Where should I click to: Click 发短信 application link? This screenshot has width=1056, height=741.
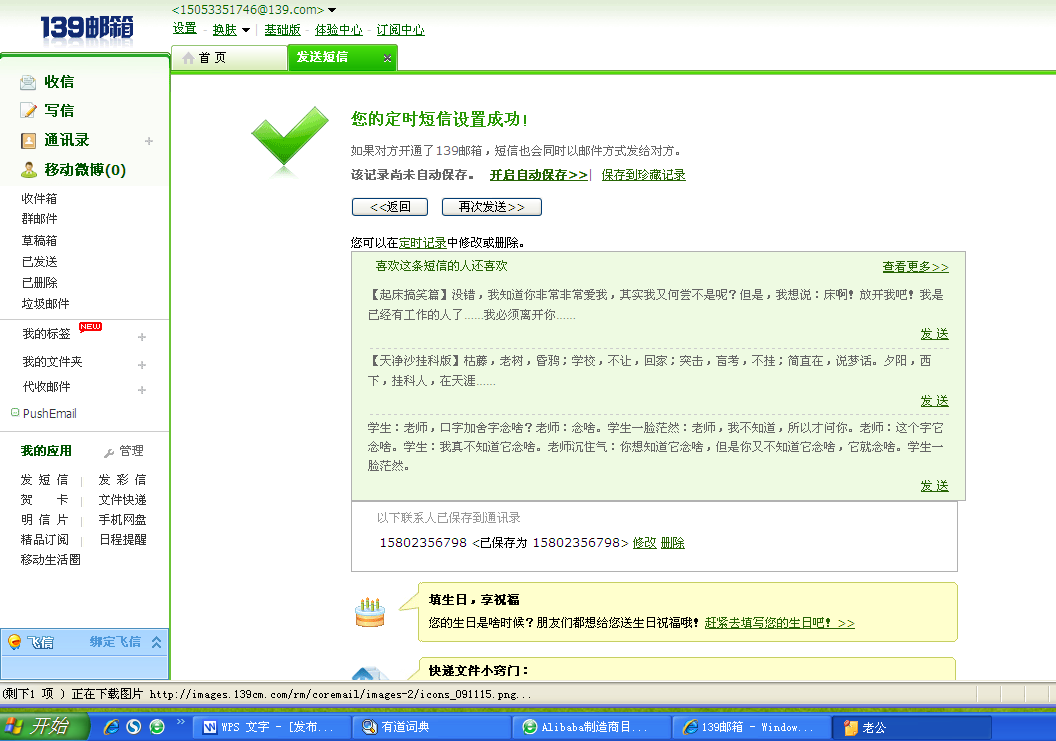point(44,480)
